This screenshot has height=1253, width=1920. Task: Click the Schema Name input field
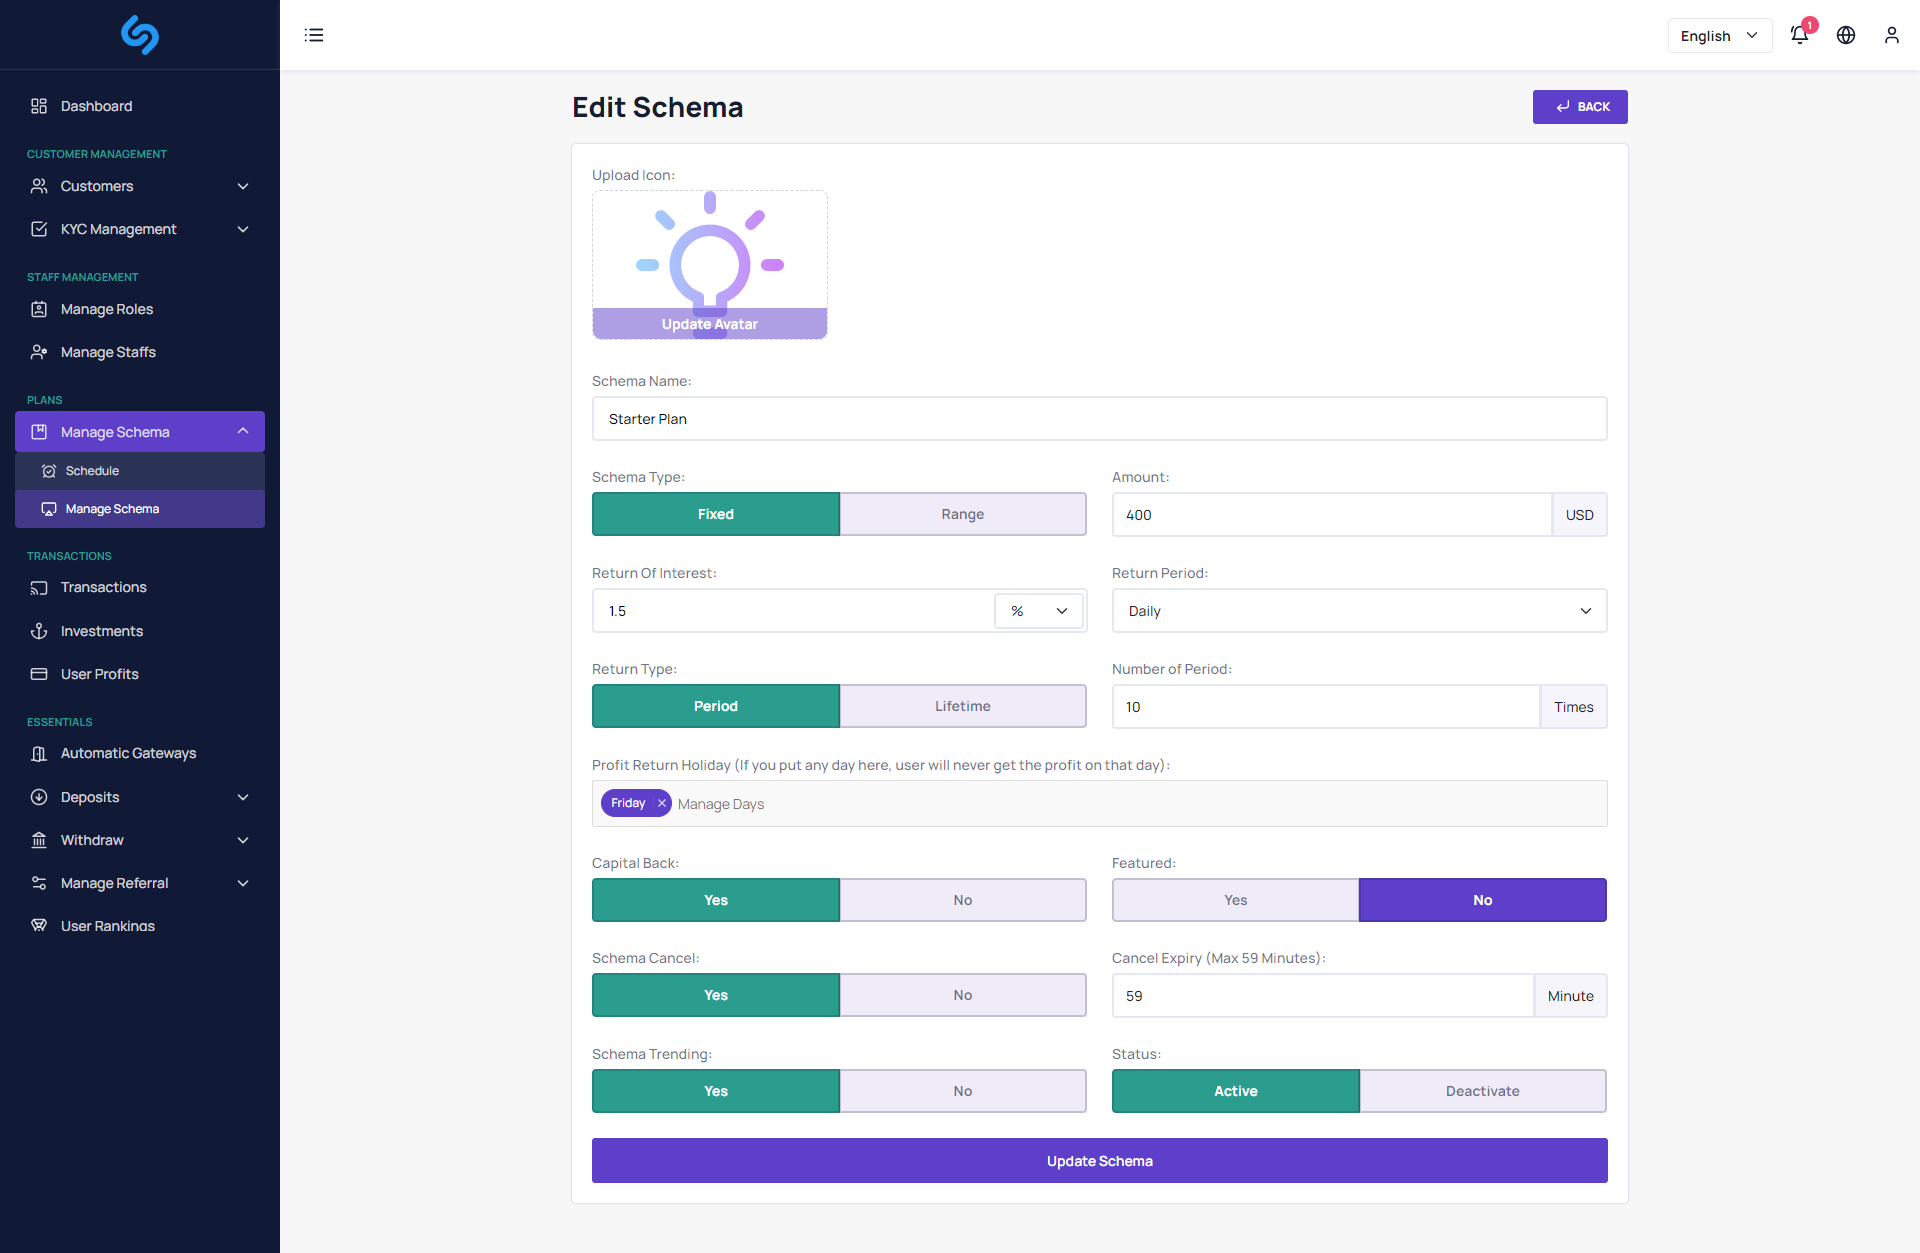[1099, 419]
